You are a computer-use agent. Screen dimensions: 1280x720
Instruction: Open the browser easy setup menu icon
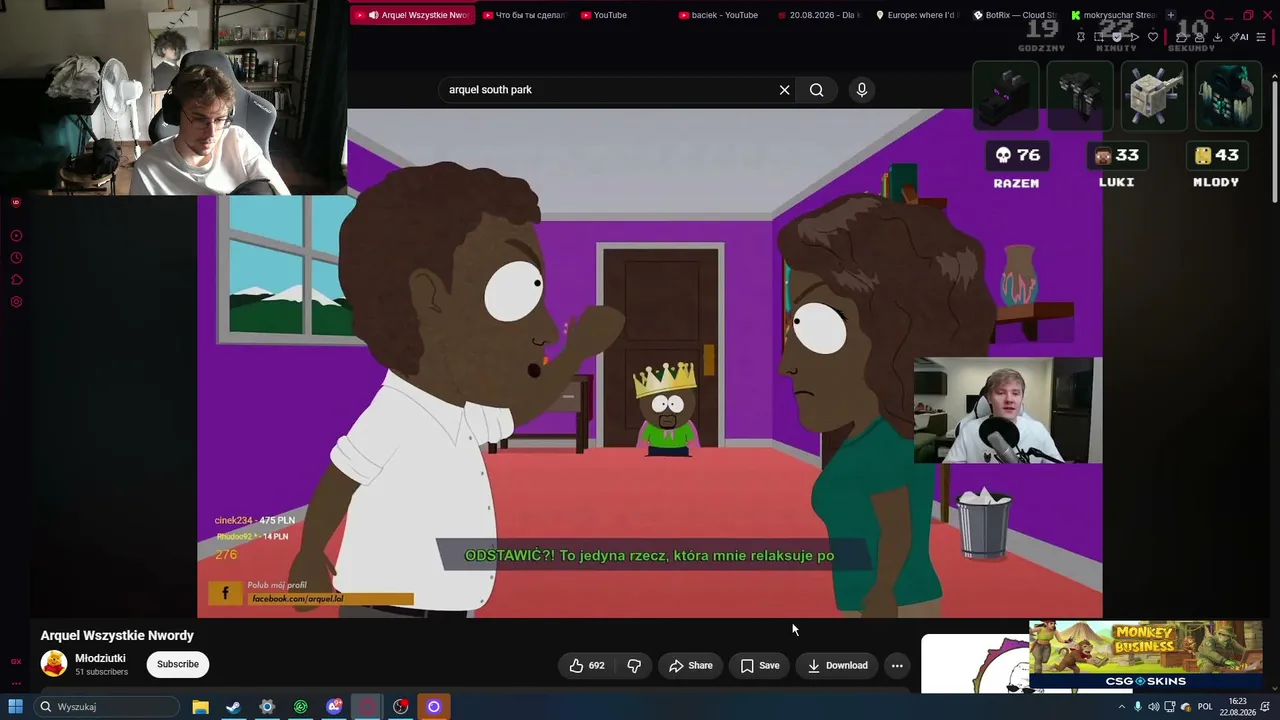(1261, 37)
